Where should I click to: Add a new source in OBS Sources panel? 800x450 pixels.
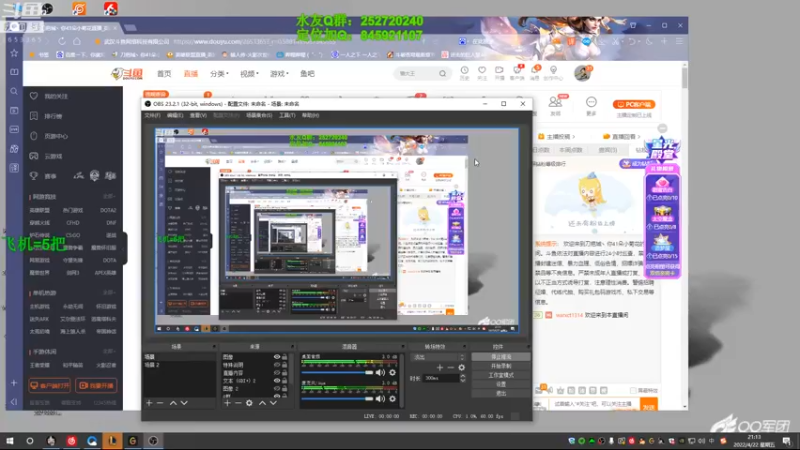click(x=227, y=403)
